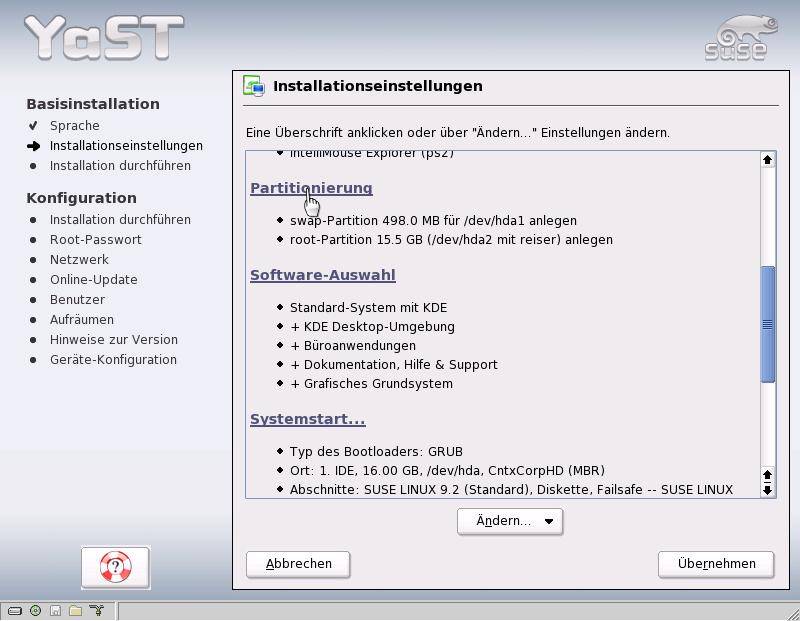
Task: Open the Partitionierung settings link
Action: tap(311, 188)
